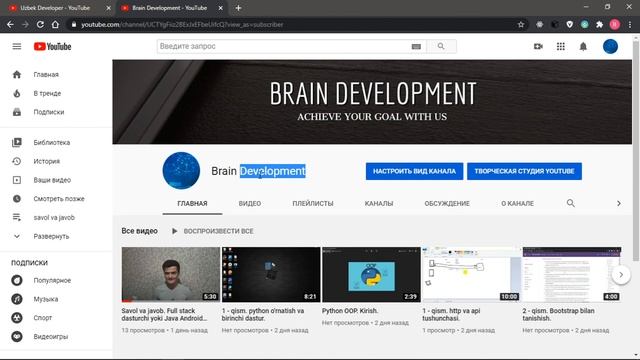Bookmark this page with the star icon
The height and width of the screenshot is (360, 640).
tap(521, 24)
